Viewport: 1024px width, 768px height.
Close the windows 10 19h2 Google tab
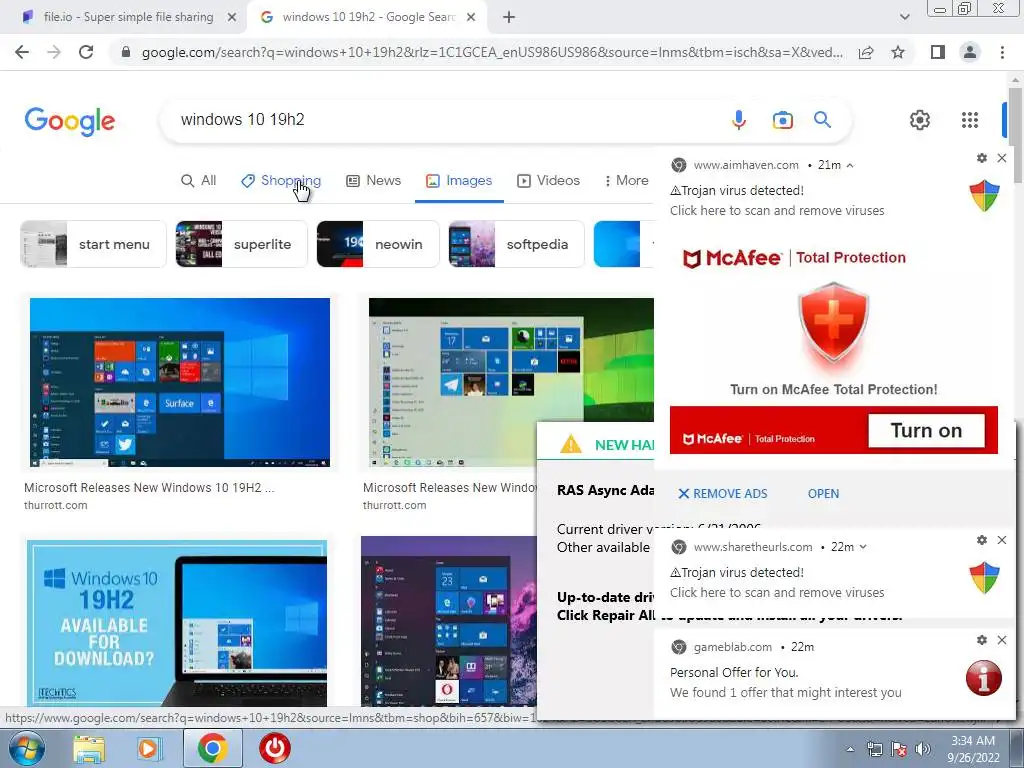click(471, 18)
